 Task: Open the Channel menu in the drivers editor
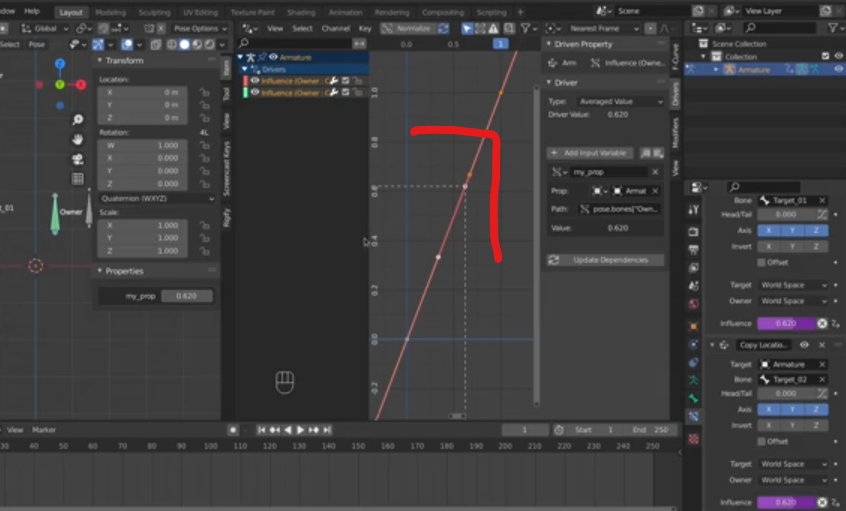tap(336, 29)
